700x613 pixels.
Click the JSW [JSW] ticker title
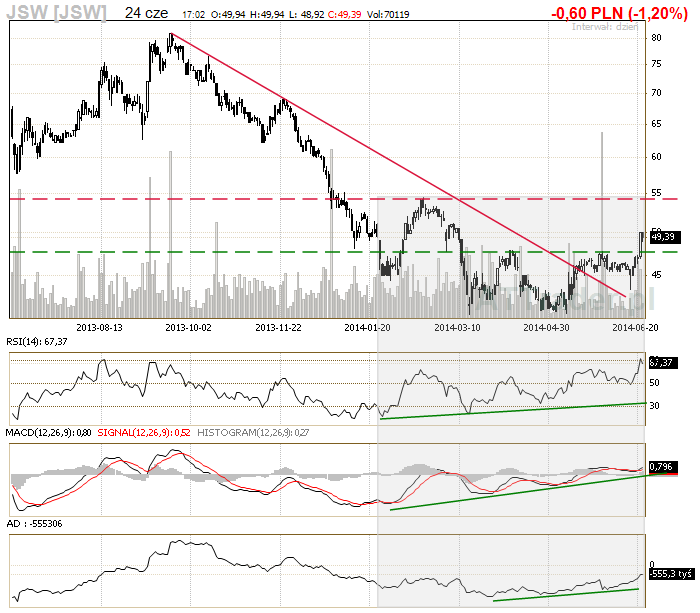click(x=56, y=12)
